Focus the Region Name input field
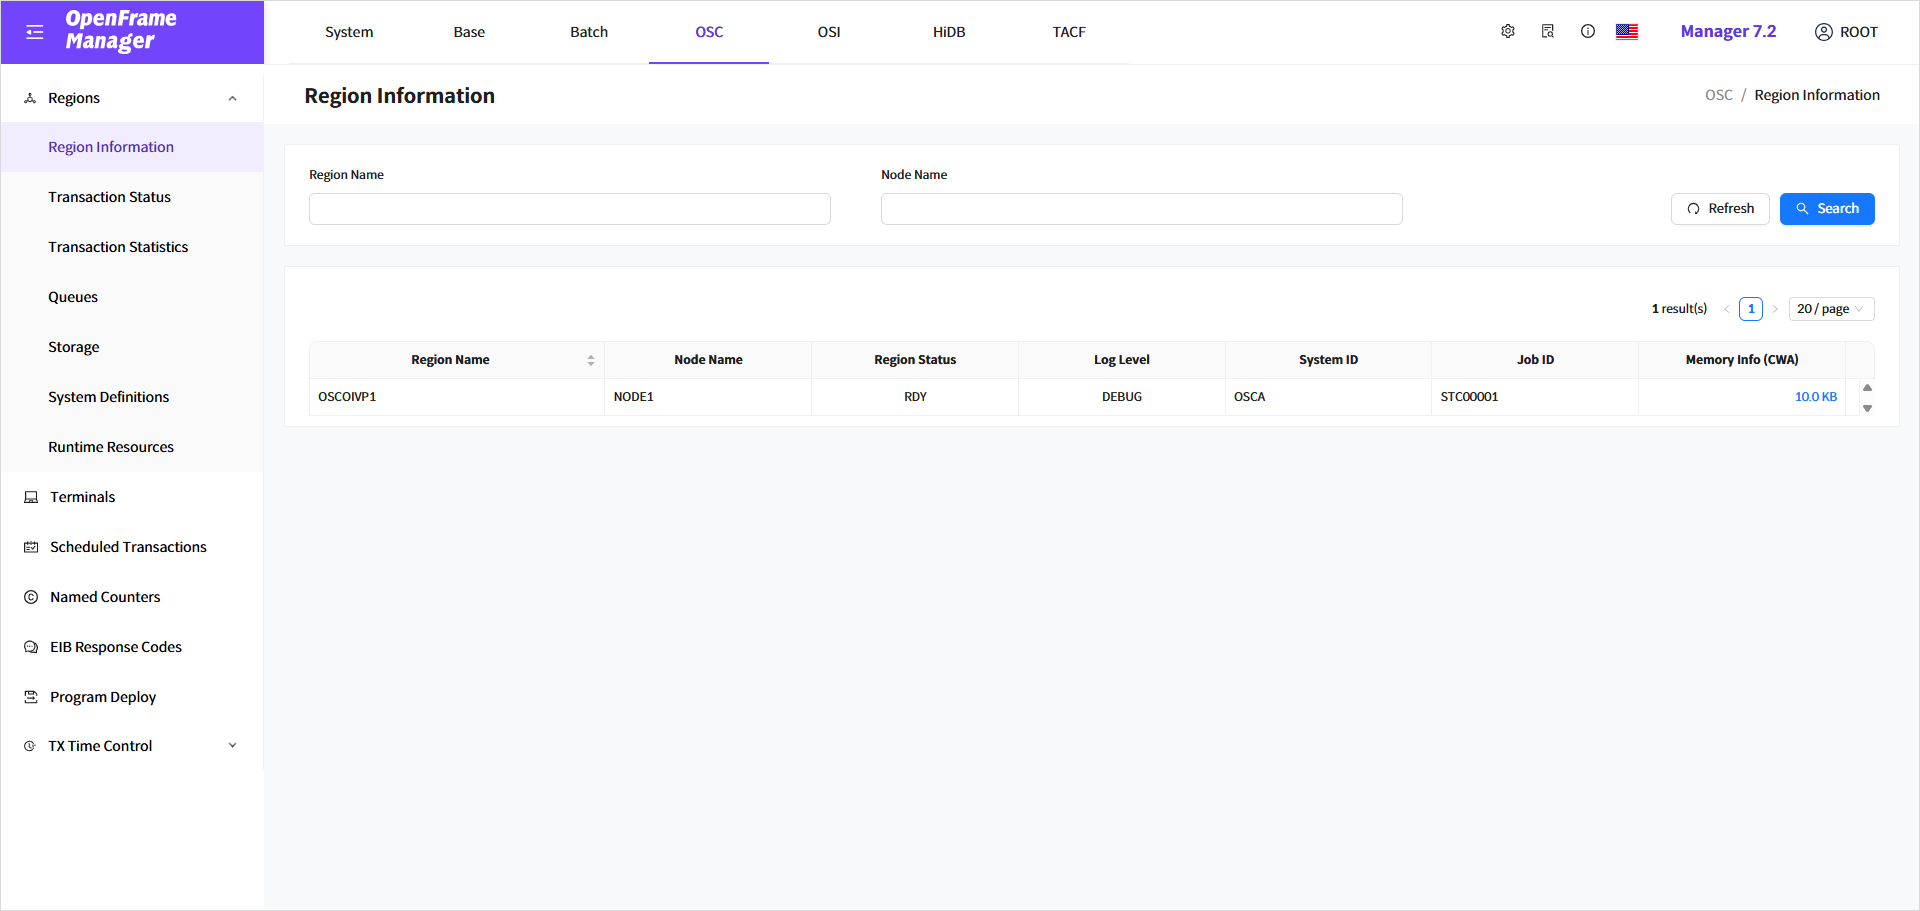Viewport: 1920px width, 911px height. pyautogui.click(x=569, y=209)
